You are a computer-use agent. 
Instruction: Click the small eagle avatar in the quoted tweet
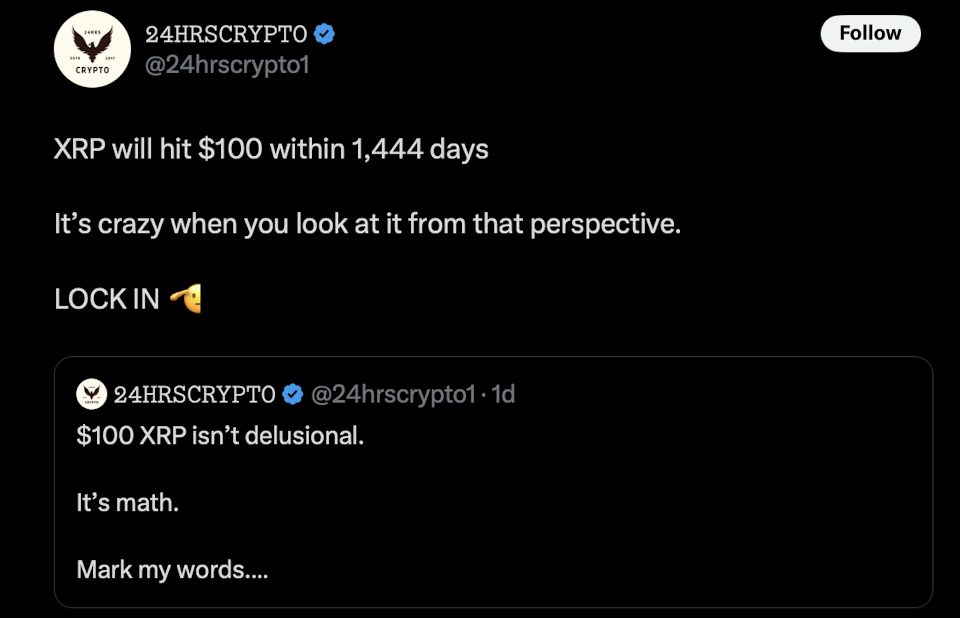(91, 394)
